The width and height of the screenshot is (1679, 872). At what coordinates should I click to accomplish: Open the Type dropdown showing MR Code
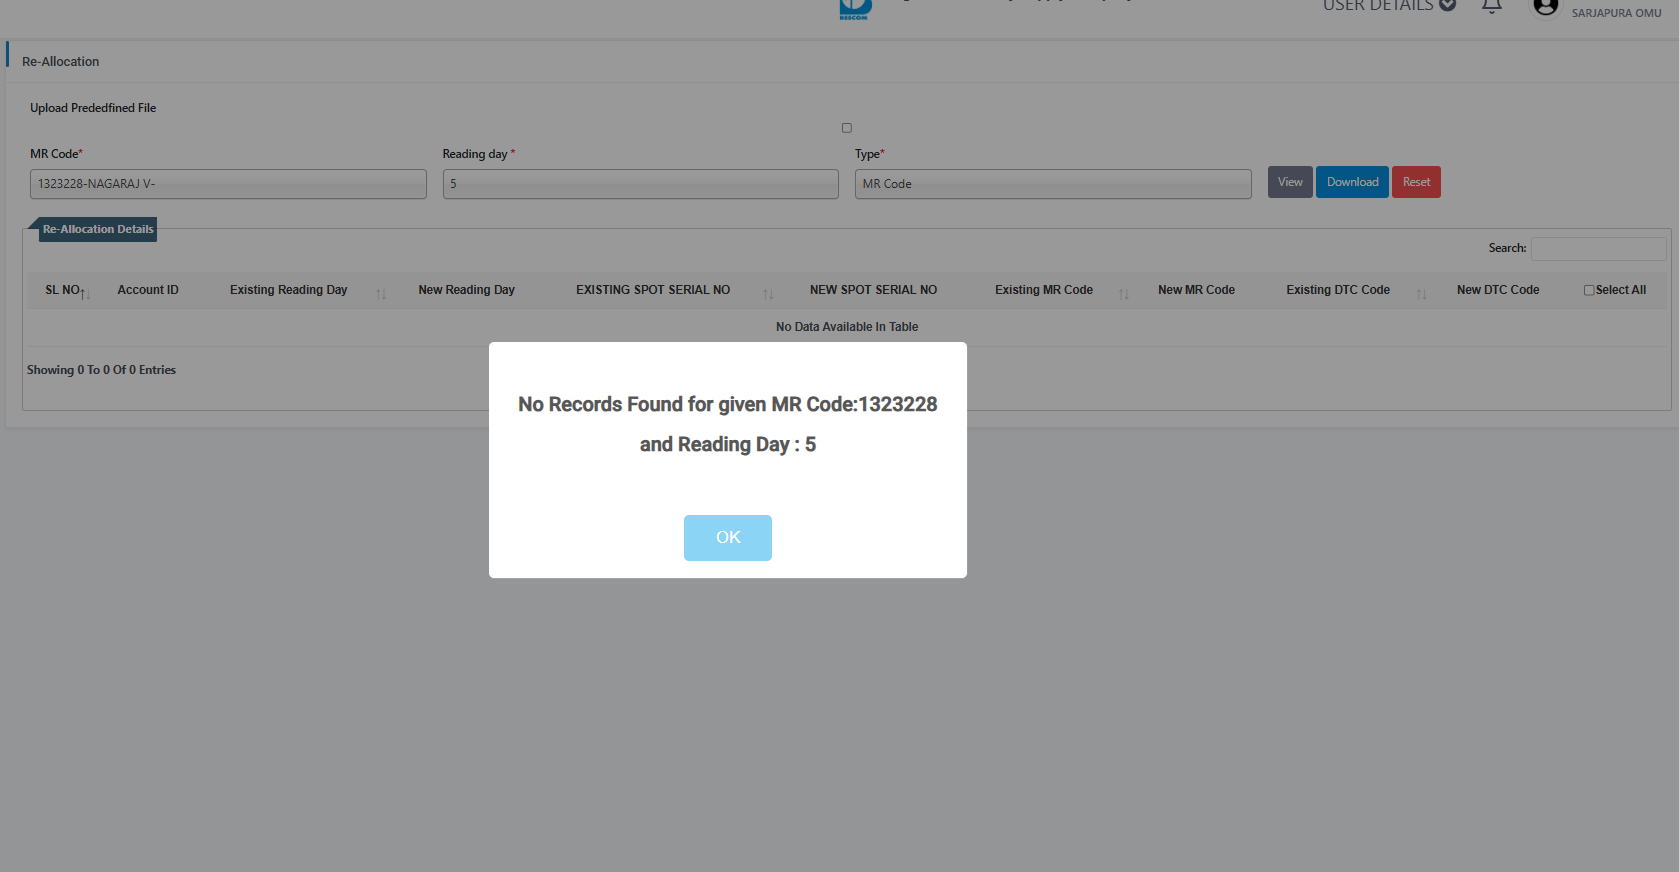(x=1053, y=184)
